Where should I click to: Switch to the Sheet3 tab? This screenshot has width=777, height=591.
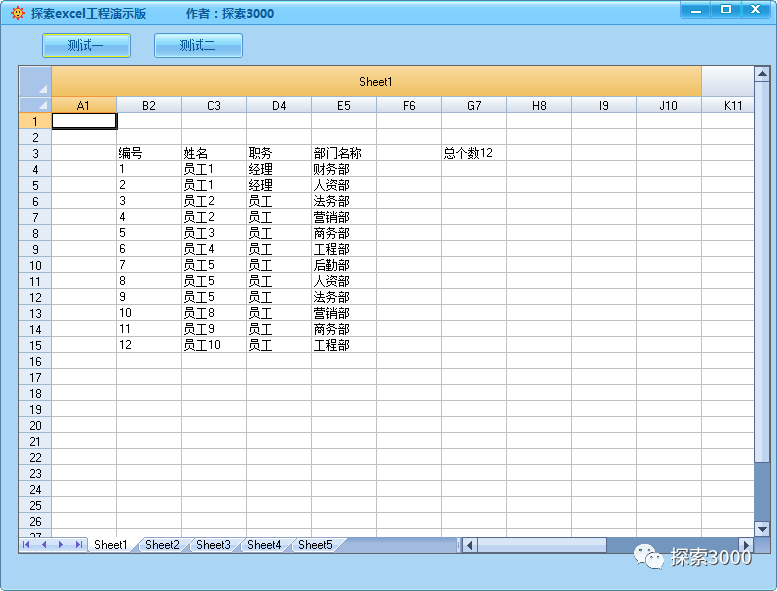point(213,545)
